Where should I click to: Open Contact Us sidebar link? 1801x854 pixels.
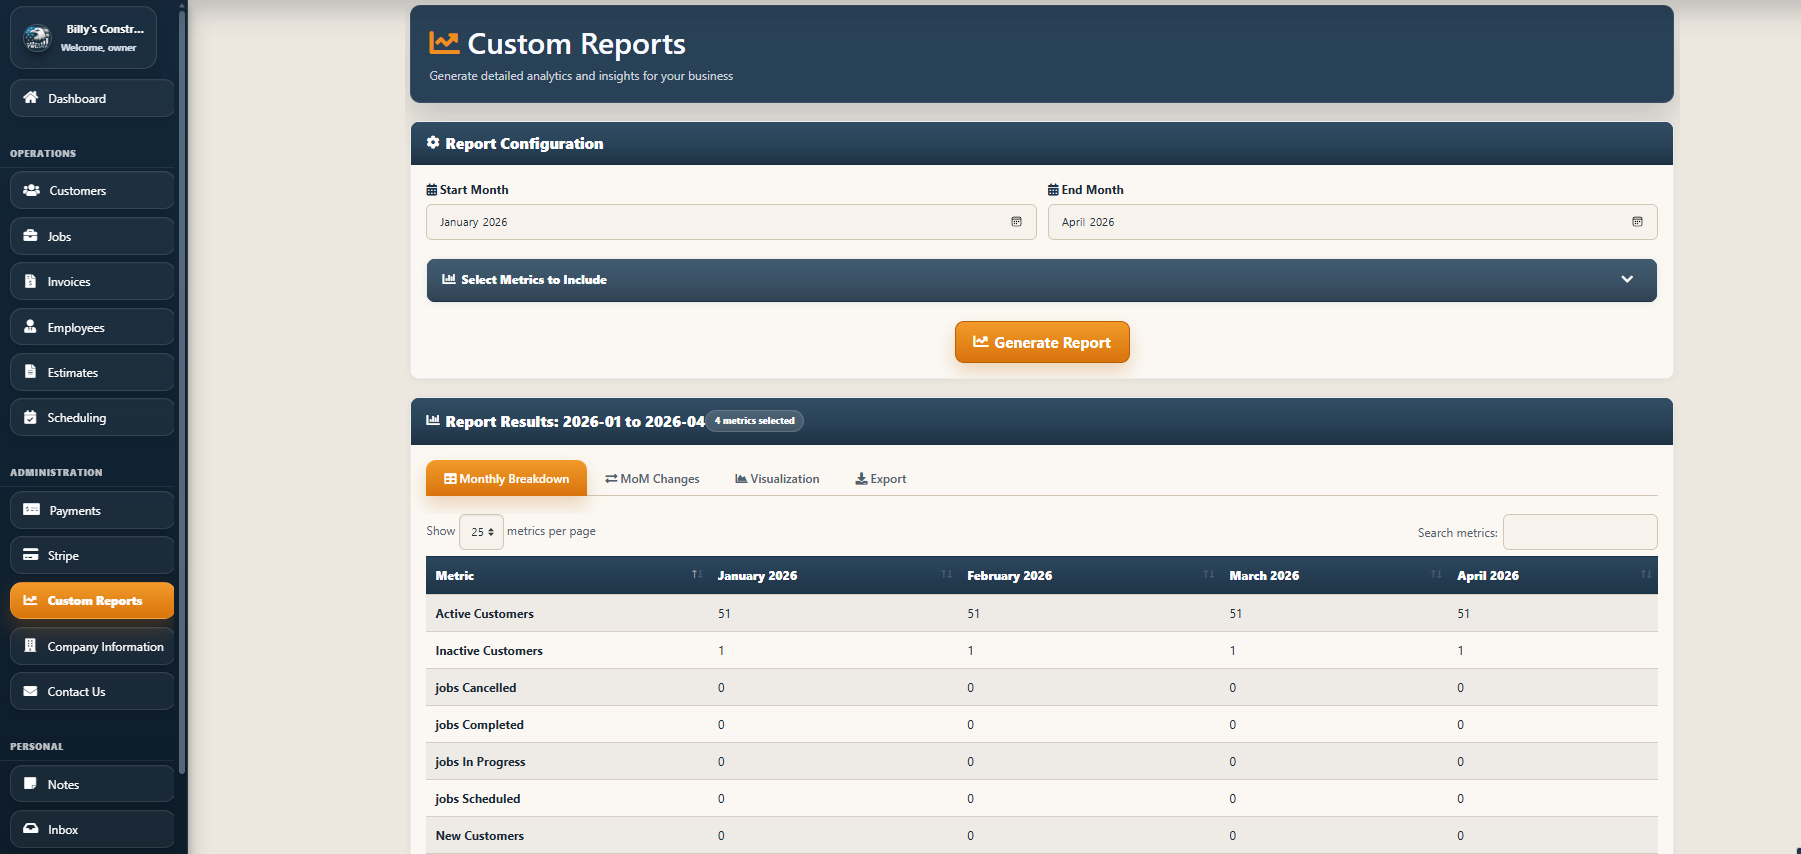pos(92,691)
